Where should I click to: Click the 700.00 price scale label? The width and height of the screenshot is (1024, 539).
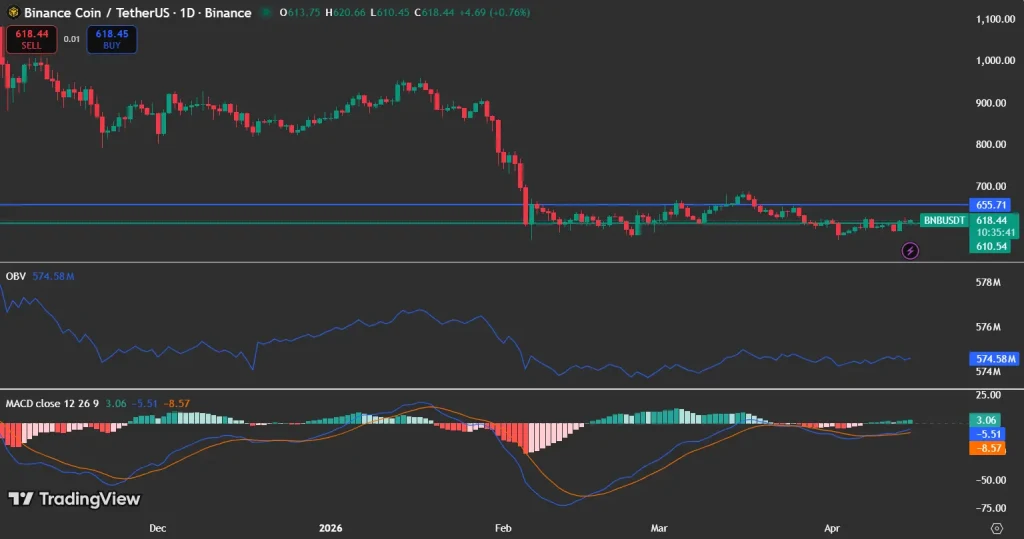991,187
